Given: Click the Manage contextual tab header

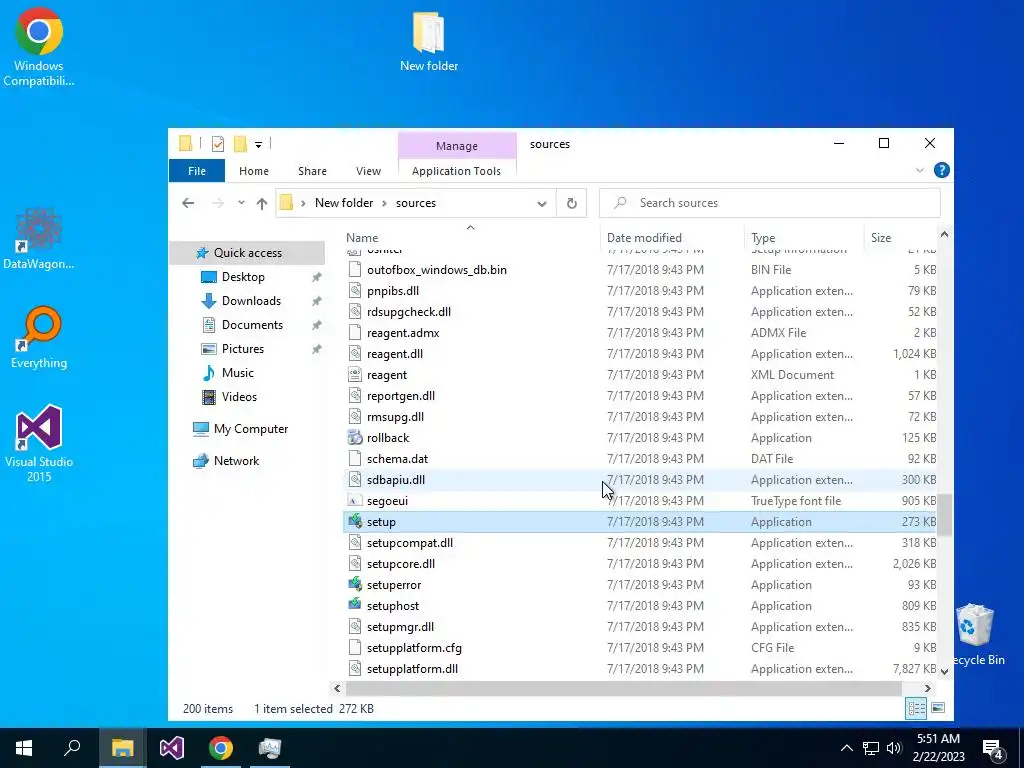Looking at the screenshot, I should (456, 146).
